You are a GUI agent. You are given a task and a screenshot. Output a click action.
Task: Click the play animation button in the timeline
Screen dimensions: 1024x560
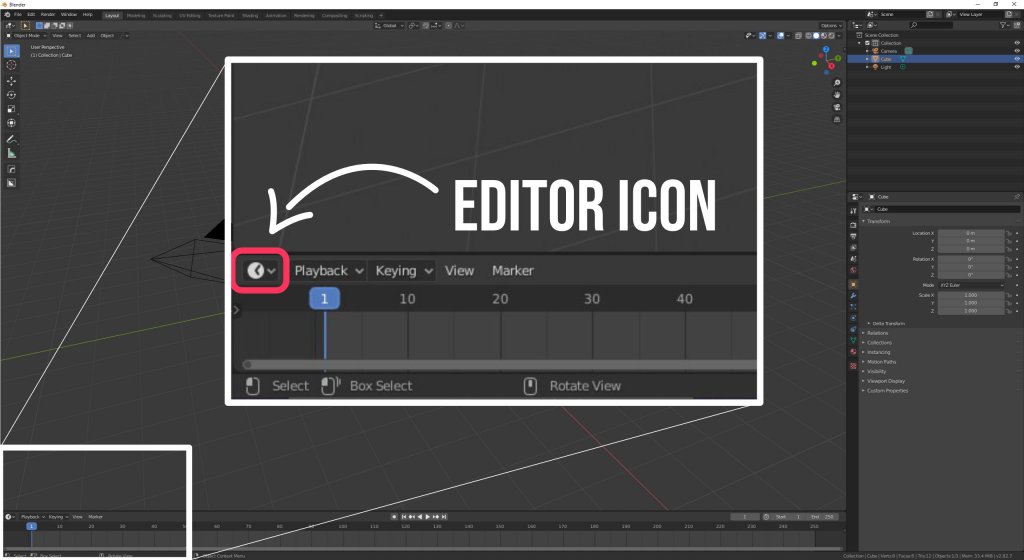coord(428,517)
